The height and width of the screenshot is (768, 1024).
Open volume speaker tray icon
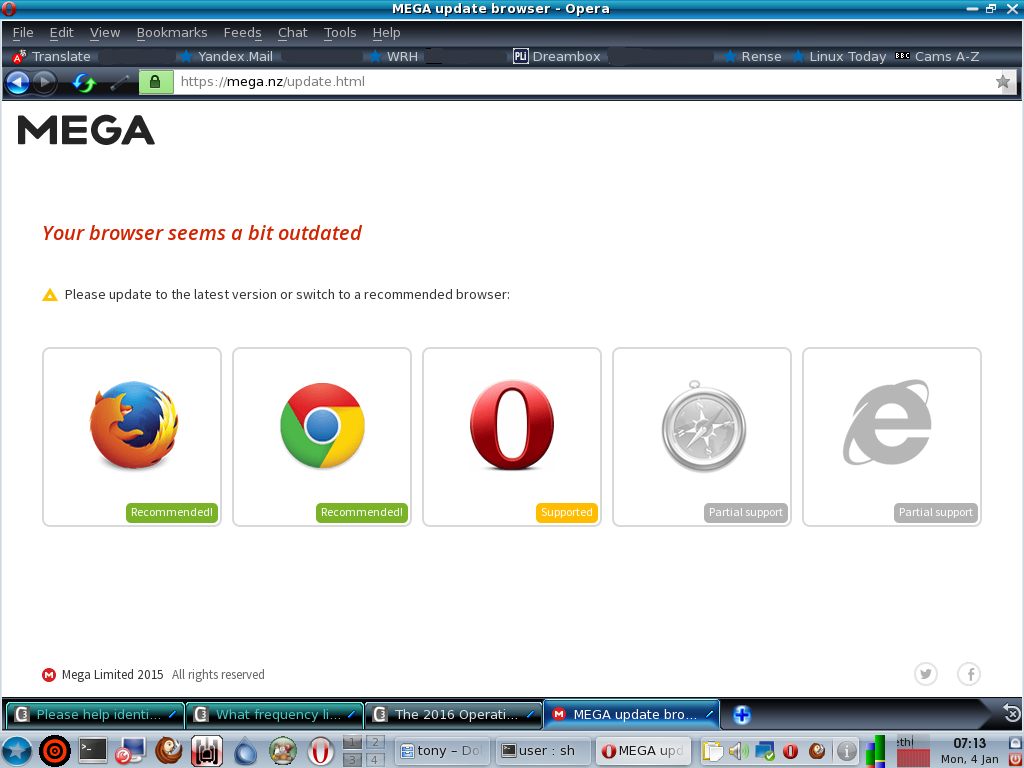click(739, 752)
